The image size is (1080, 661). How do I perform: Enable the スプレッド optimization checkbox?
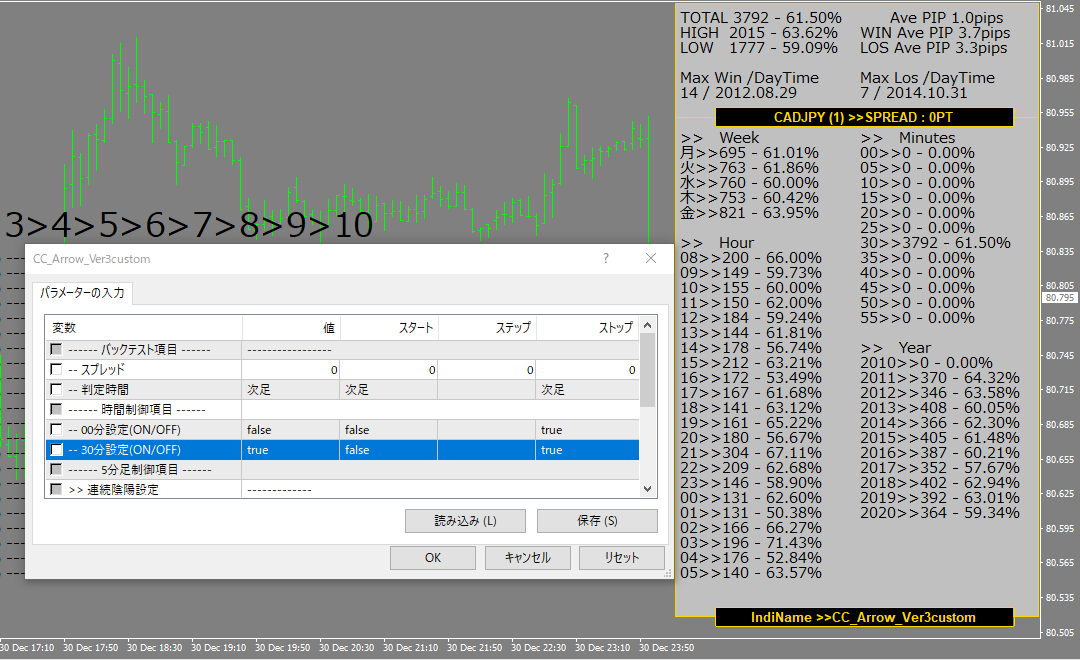point(57,370)
